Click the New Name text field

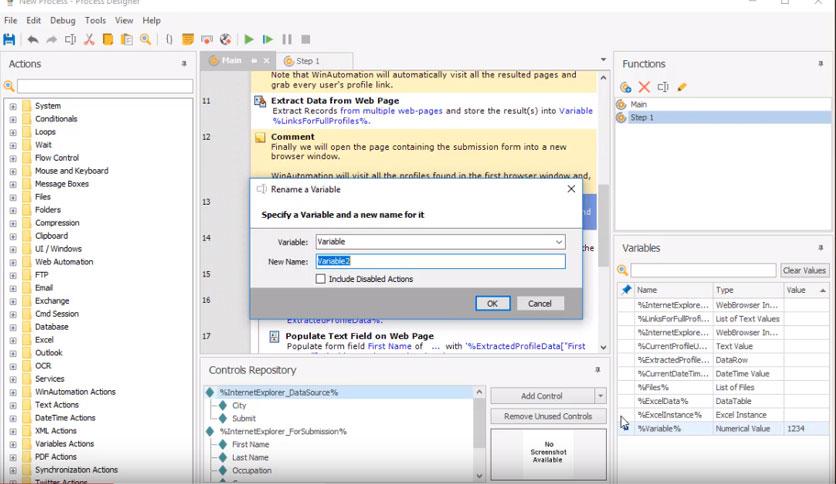point(440,261)
